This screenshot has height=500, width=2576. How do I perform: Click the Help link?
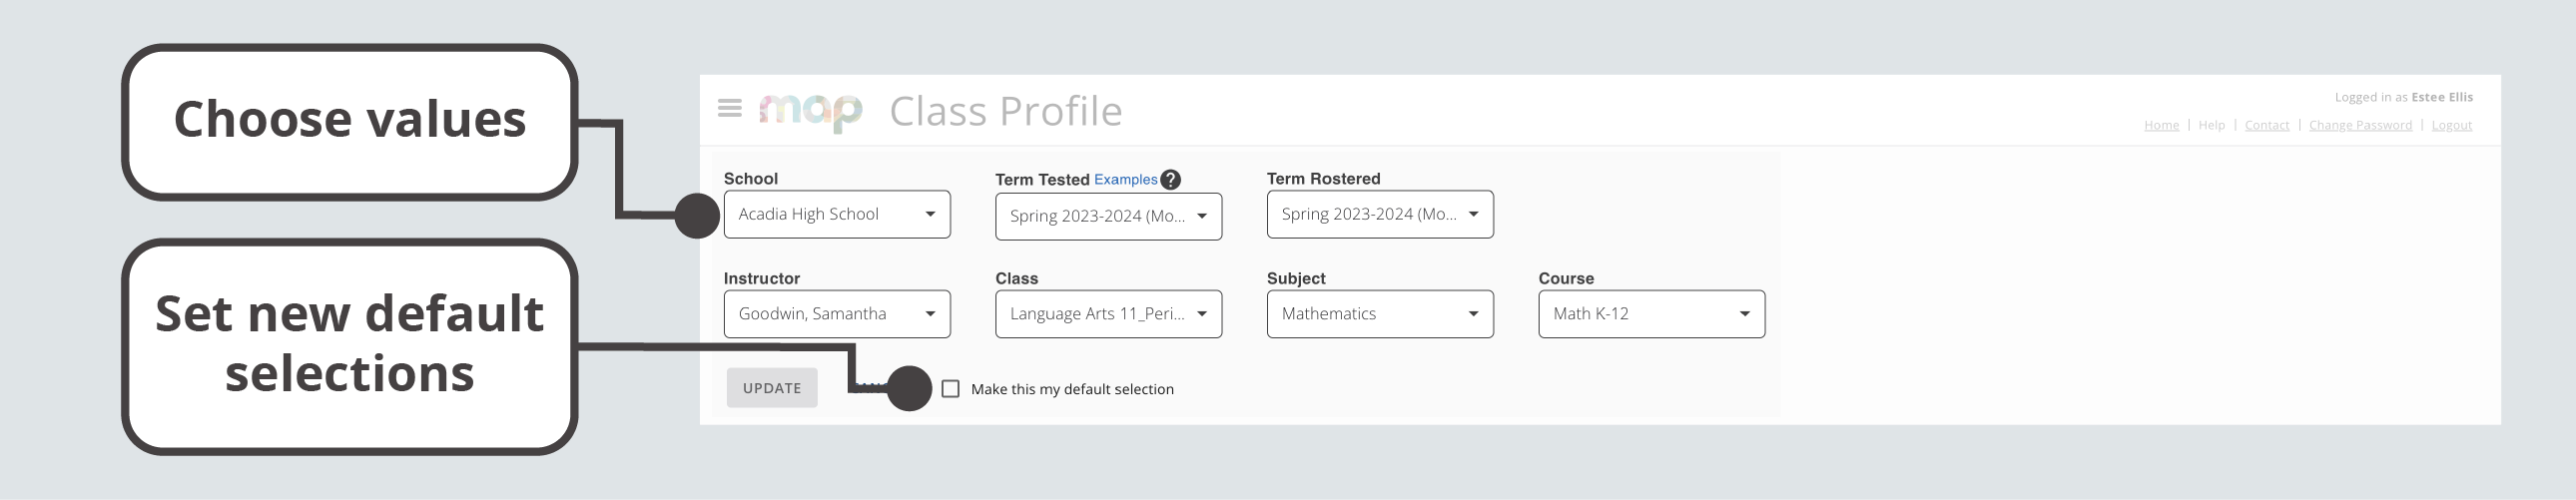[x=2211, y=125]
